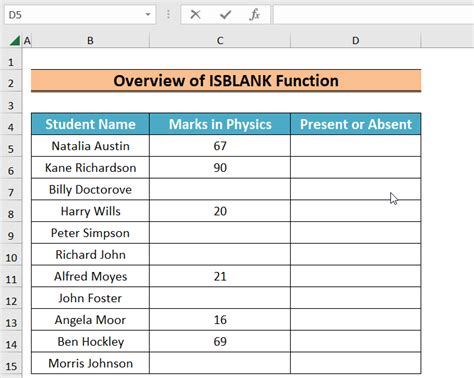This screenshot has height=378, width=474.
Task: Select Present or Absent cell for Natalia Austin
Action: 356,146
